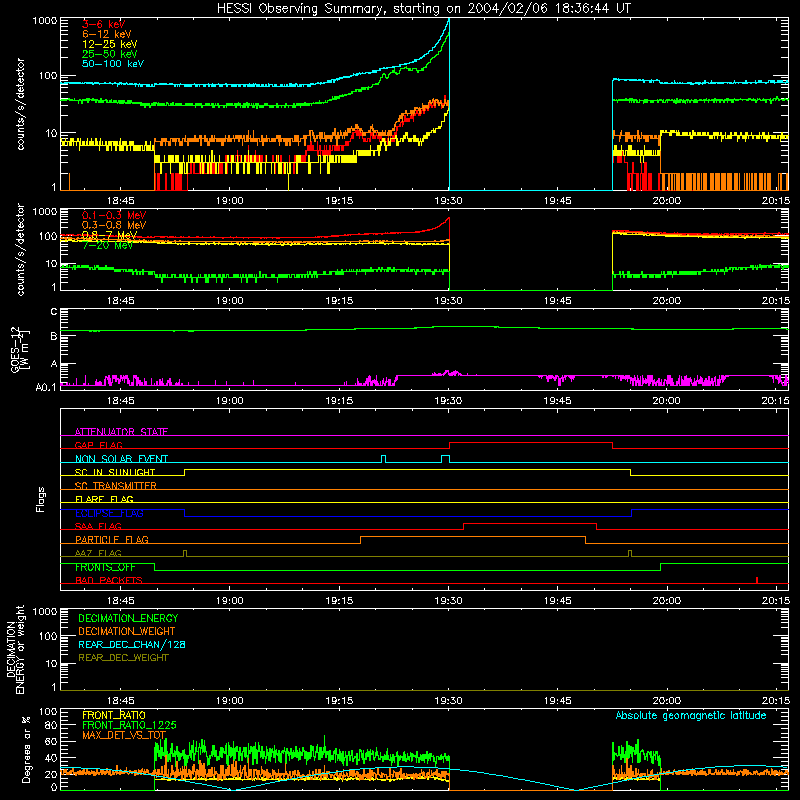The height and width of the screenshot is (800, 800).
Task: Select the DECIMATION_WEIGHT legend label
Action: pos(127,631)
